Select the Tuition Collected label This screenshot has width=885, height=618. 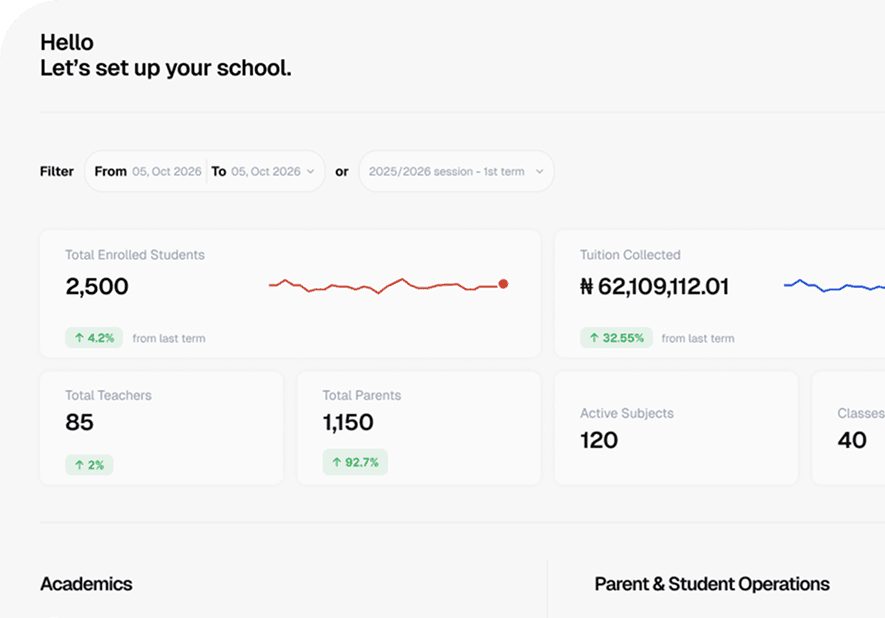[630, 255]
